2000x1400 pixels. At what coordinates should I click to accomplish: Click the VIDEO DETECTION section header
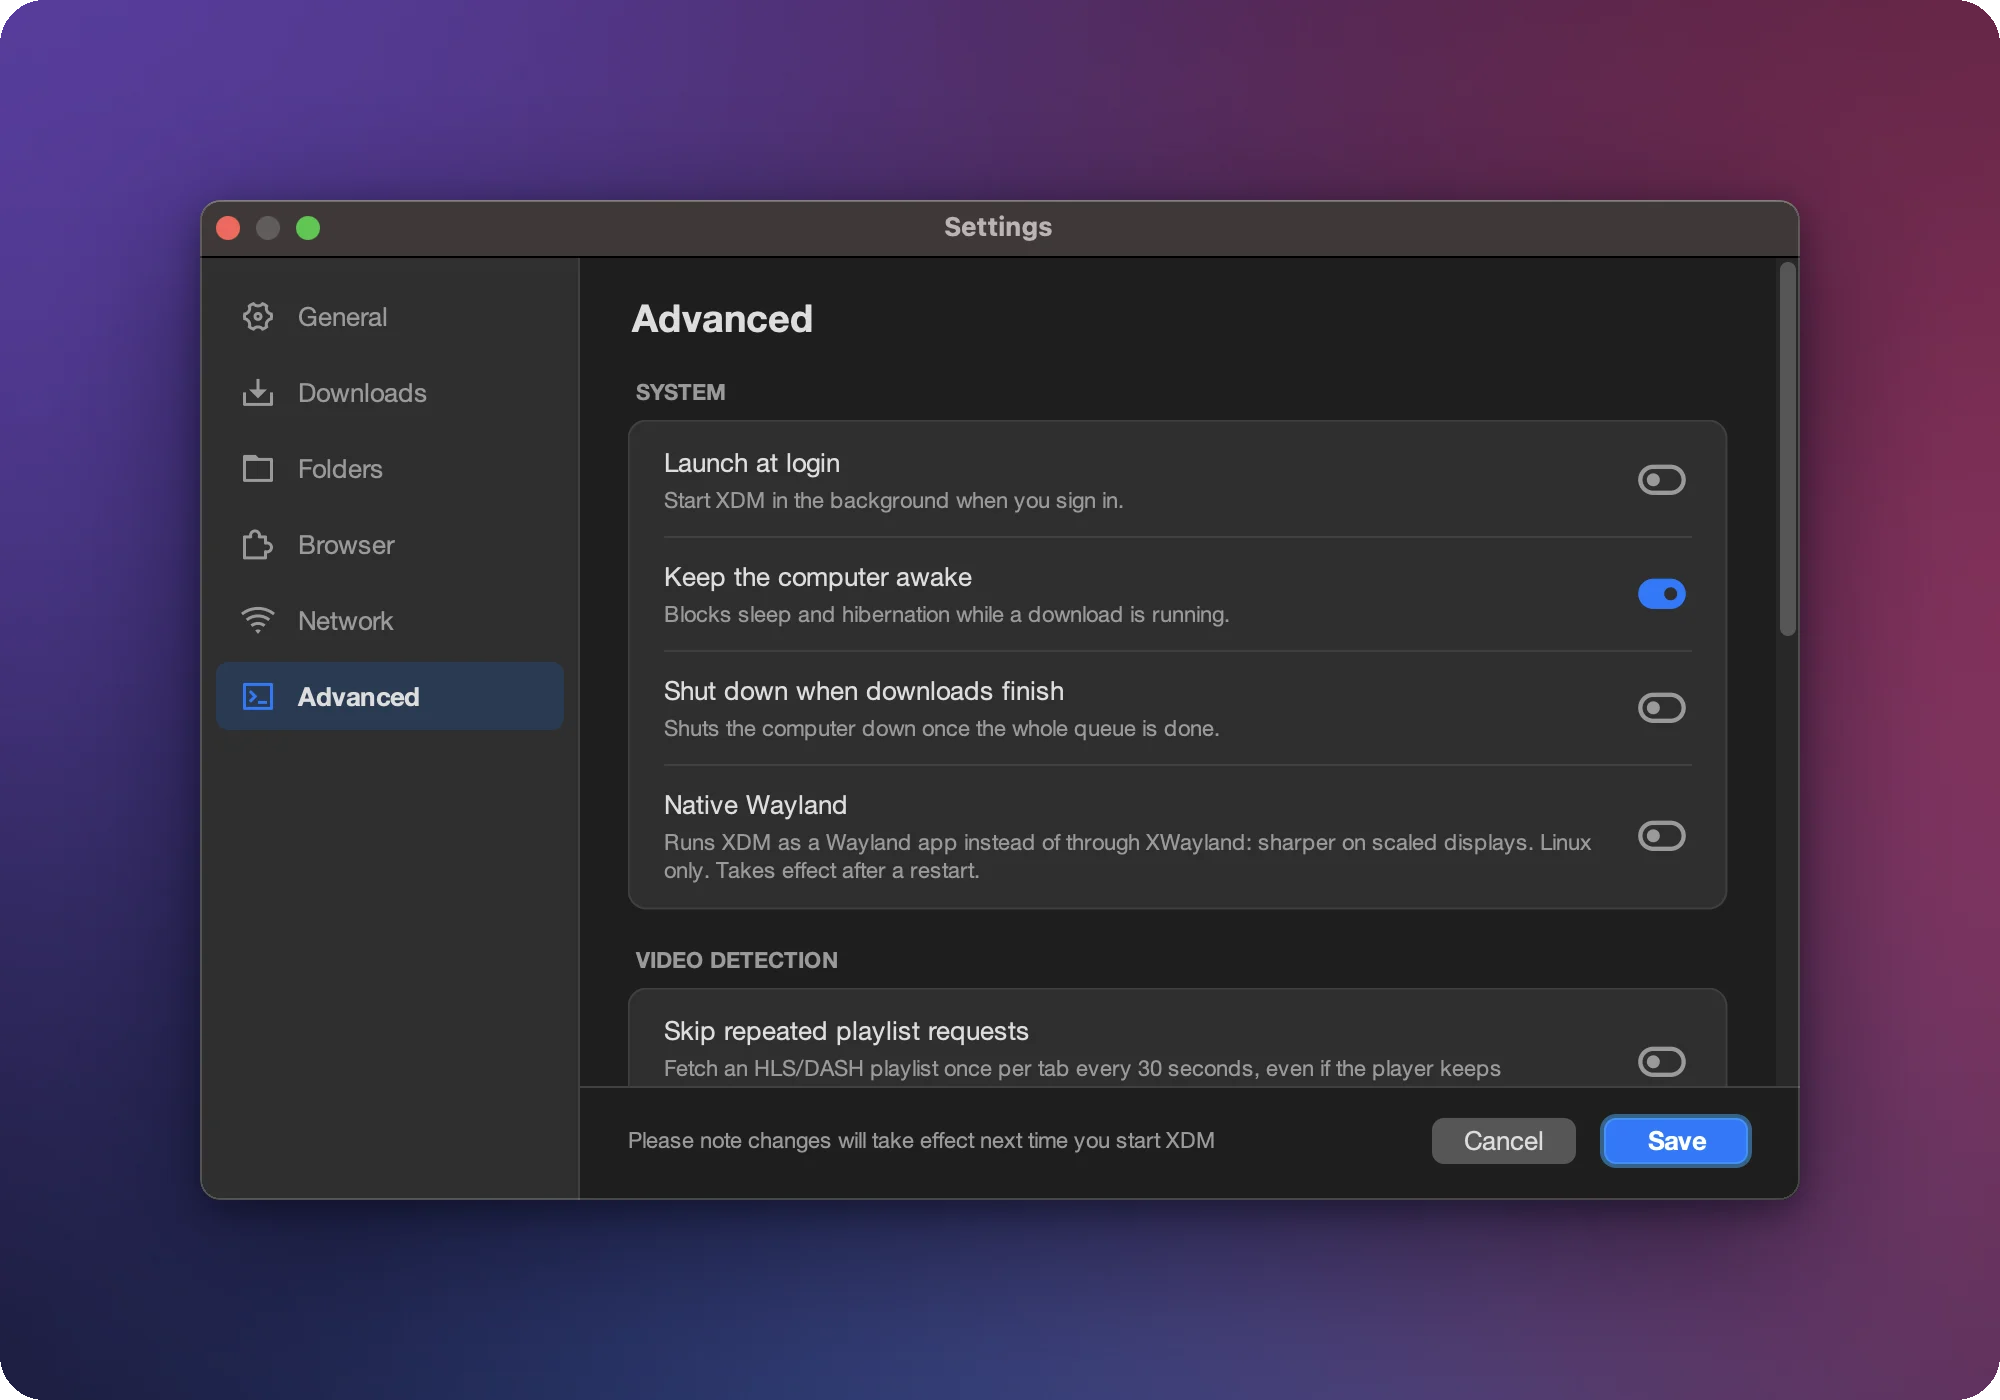[737, 960]
